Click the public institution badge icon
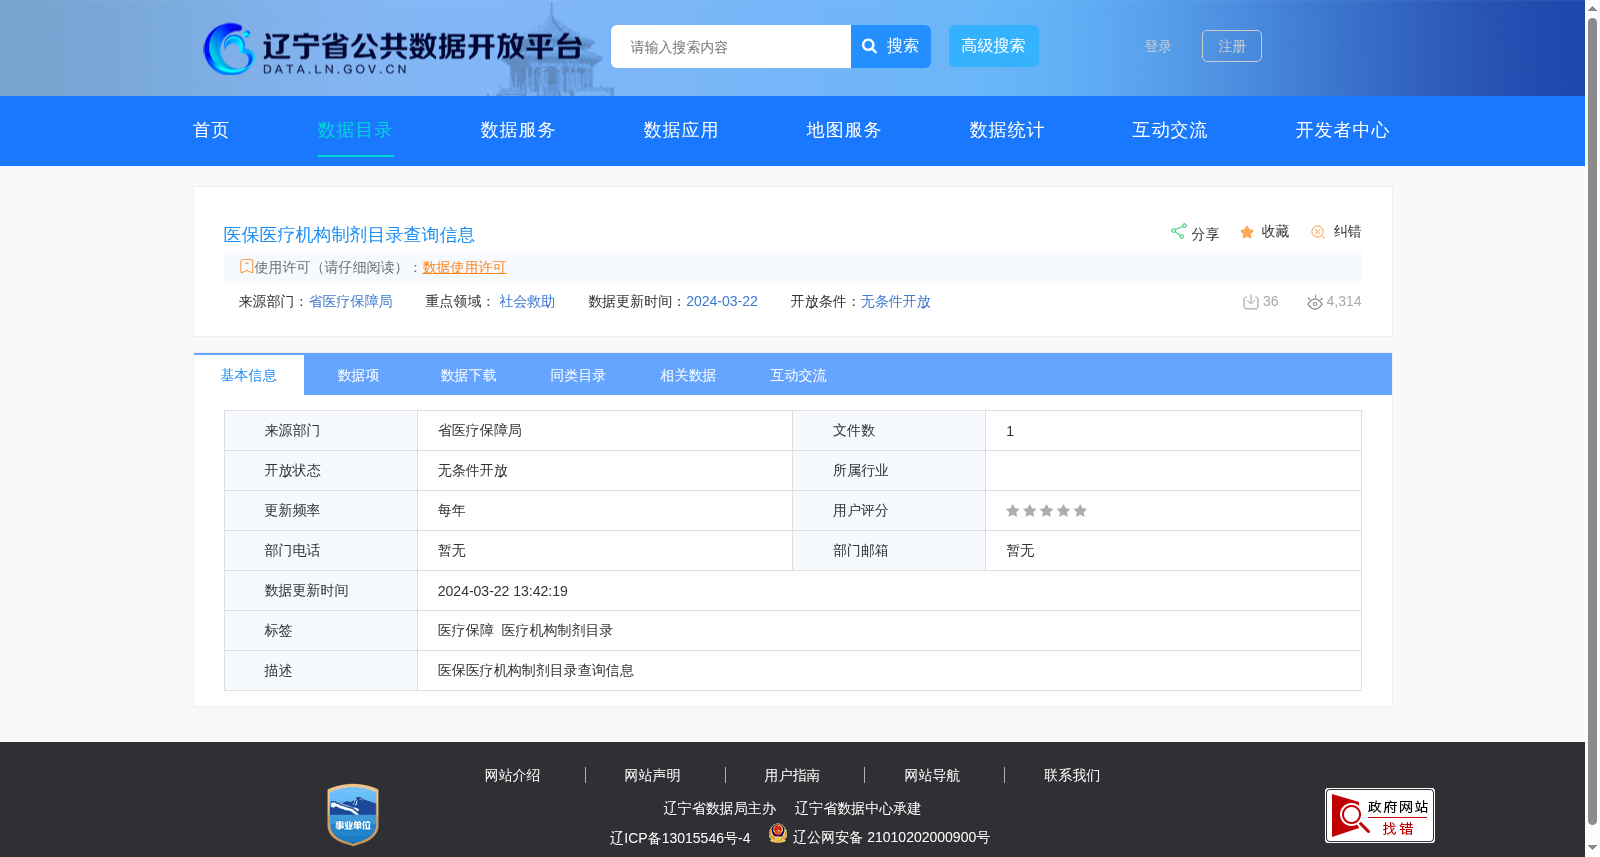Image resolution: width=1600 pixels, height=857 pixels. tap(353, 814)
